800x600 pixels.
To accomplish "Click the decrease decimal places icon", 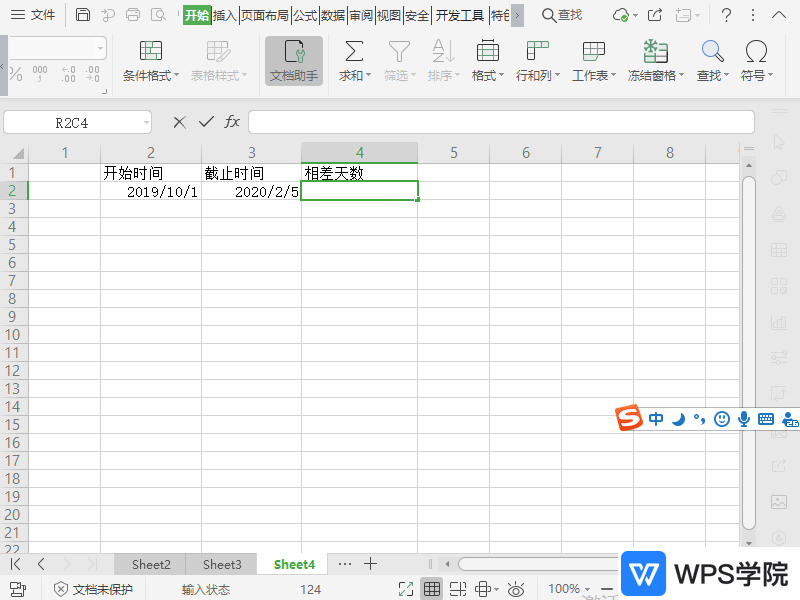I will pyautogui.click(x=92, y=74).
